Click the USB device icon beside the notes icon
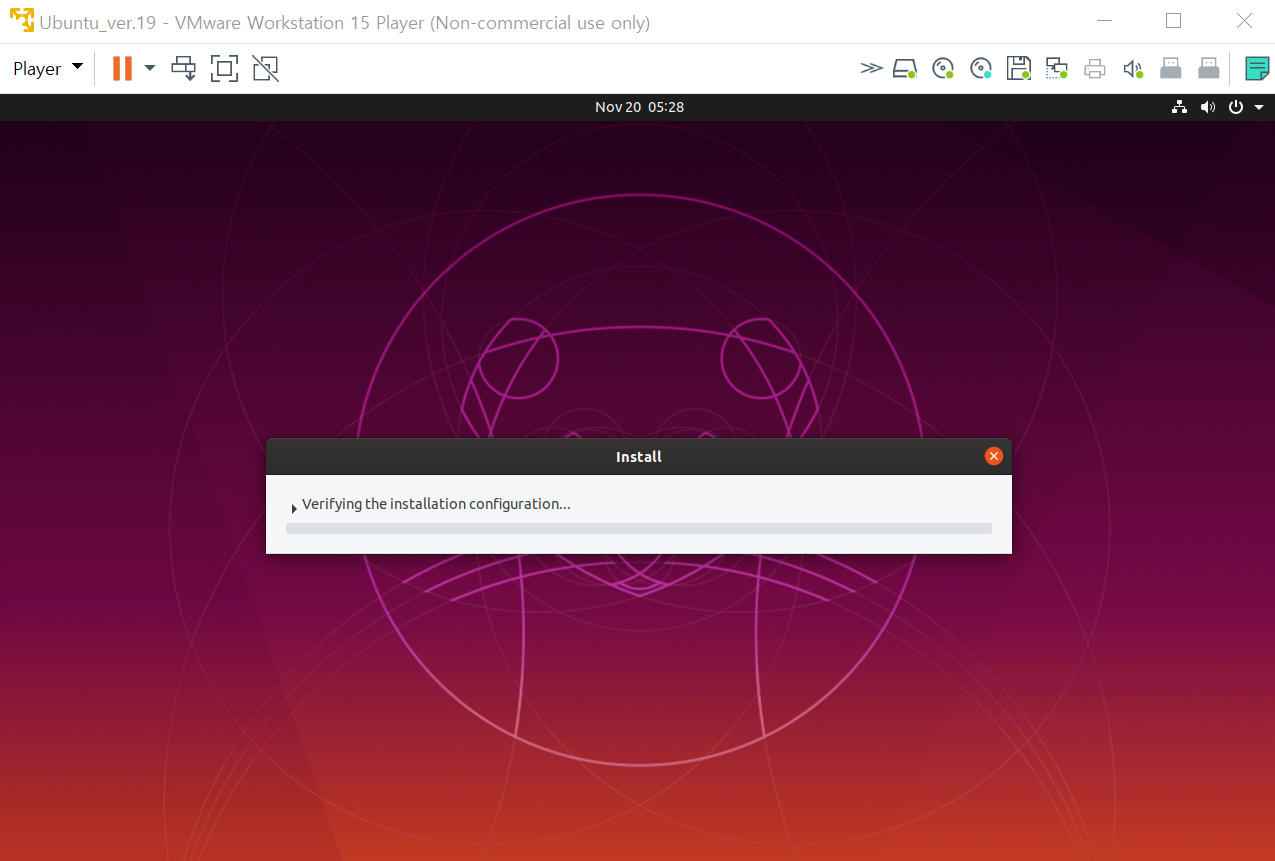 pyautogui.click(x=1209, y=68)
